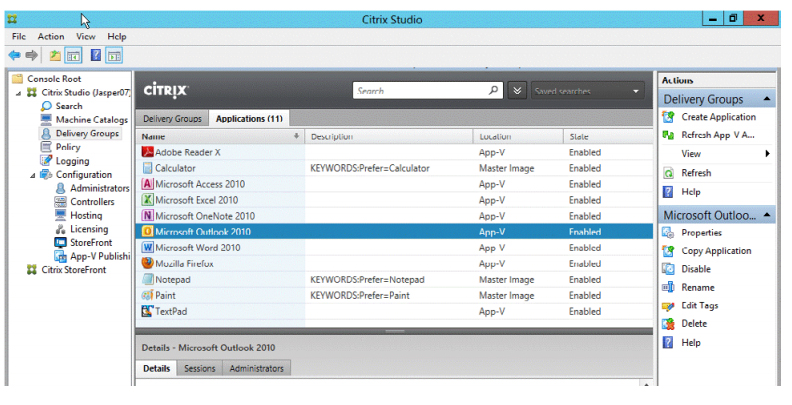
Task: Select StoreFront under Configuration
Action: click(91, 242)
